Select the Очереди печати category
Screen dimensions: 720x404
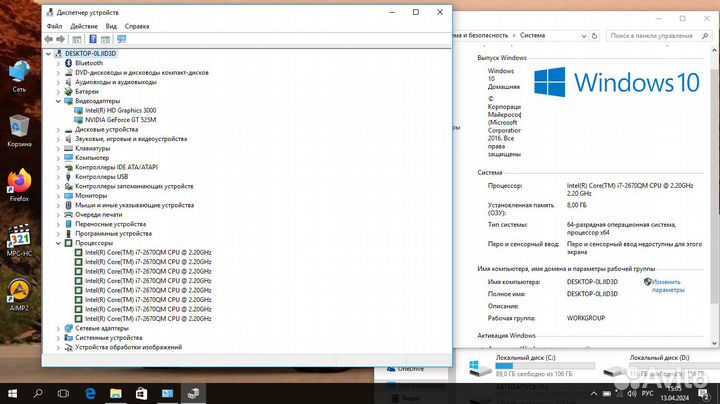point(99,214)
